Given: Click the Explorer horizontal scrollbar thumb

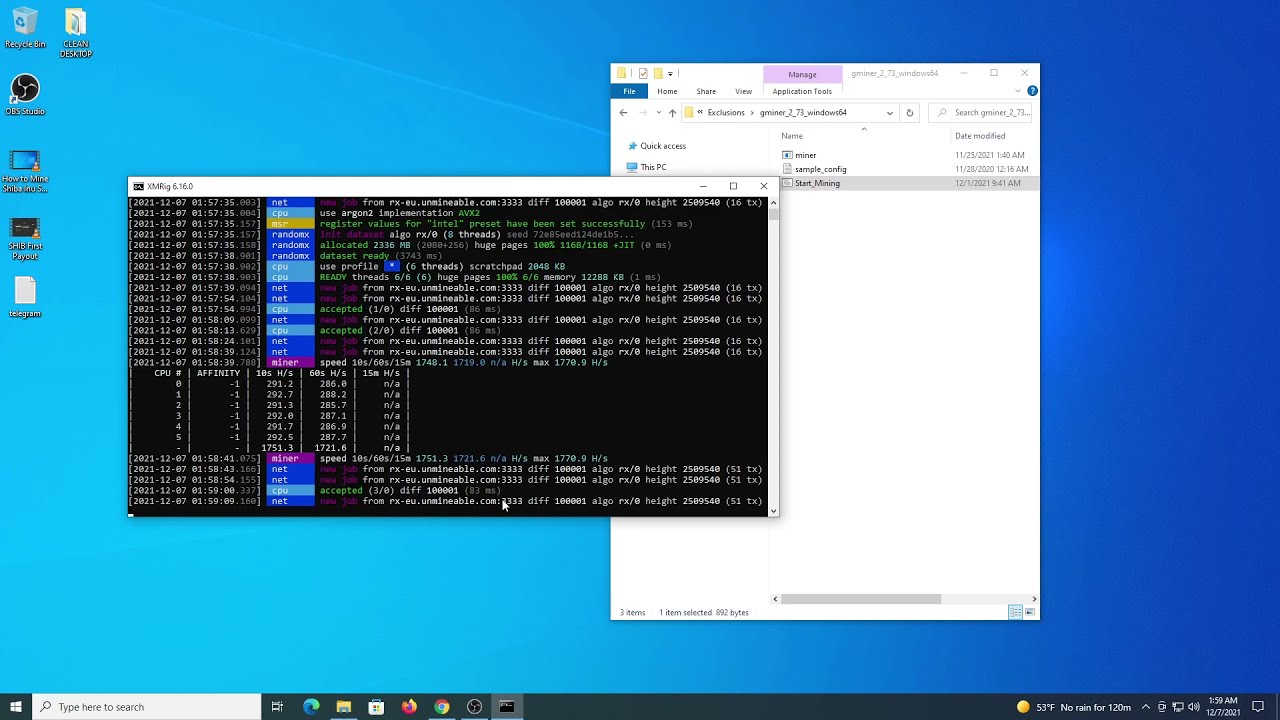Looking at the screenshot, I should (861, 599).
